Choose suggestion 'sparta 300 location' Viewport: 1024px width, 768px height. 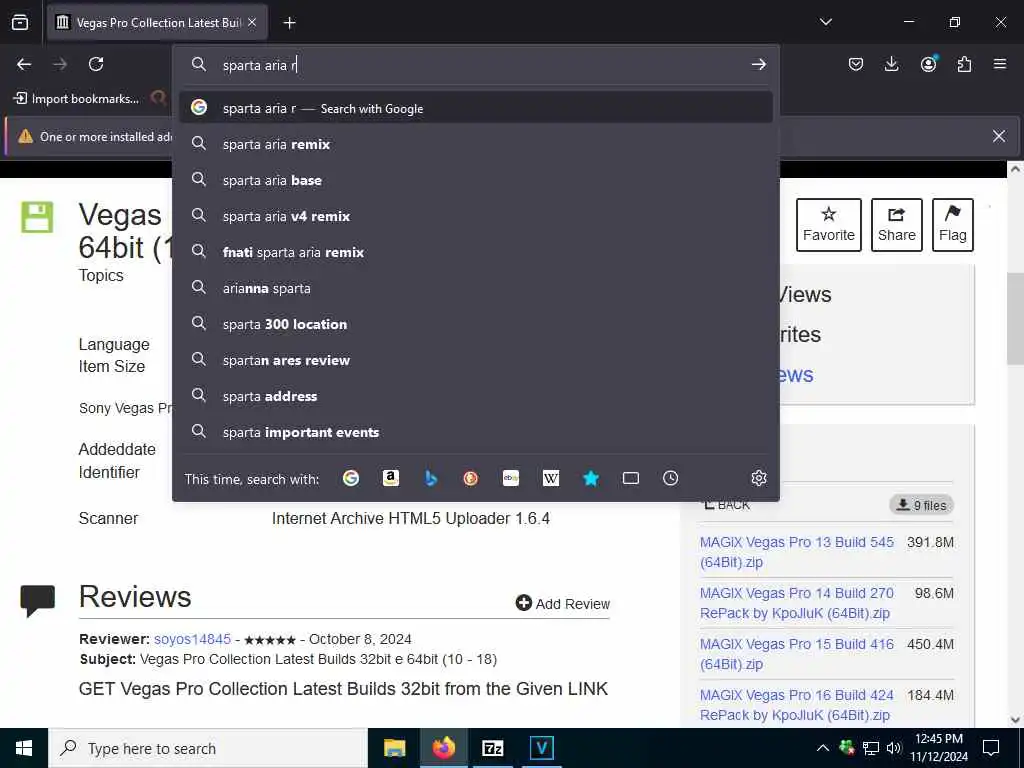(x=475, y=324)
